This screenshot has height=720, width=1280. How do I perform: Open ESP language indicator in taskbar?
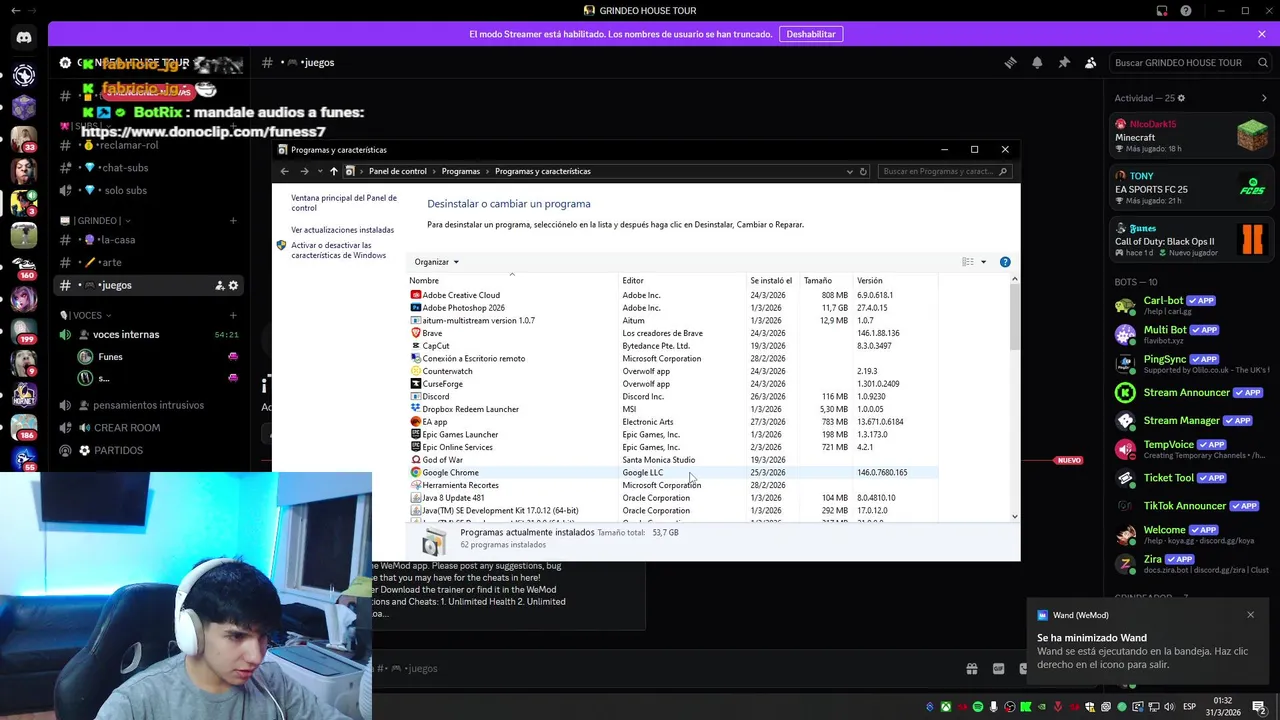coord(1189,707)
